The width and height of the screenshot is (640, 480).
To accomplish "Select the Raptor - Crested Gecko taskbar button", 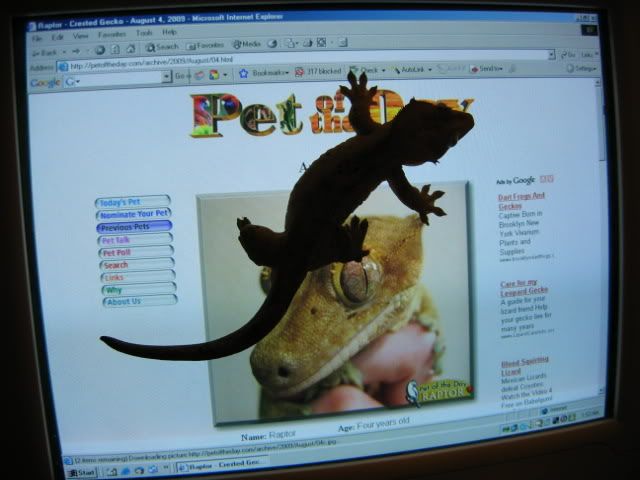I will [221, 464].
